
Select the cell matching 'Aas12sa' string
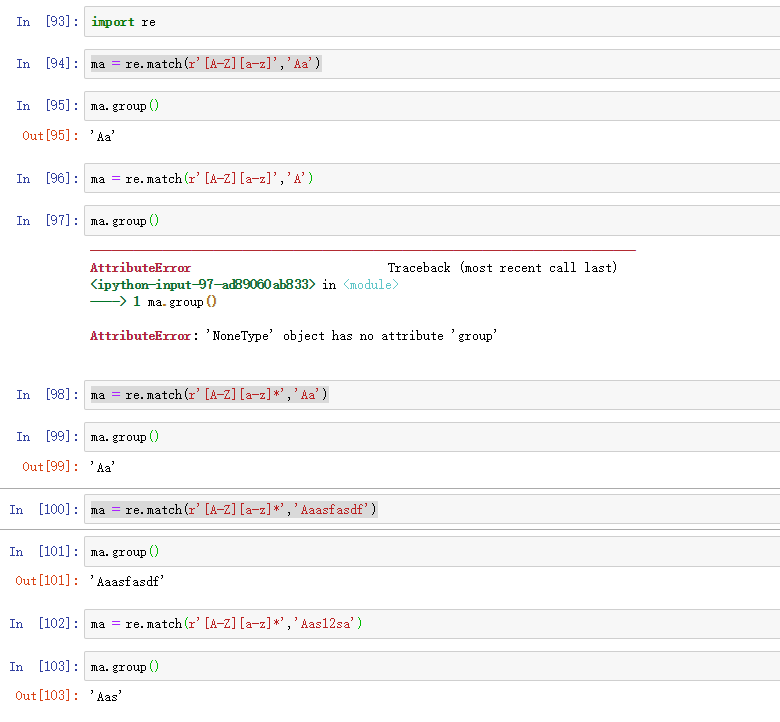[430, 624]
